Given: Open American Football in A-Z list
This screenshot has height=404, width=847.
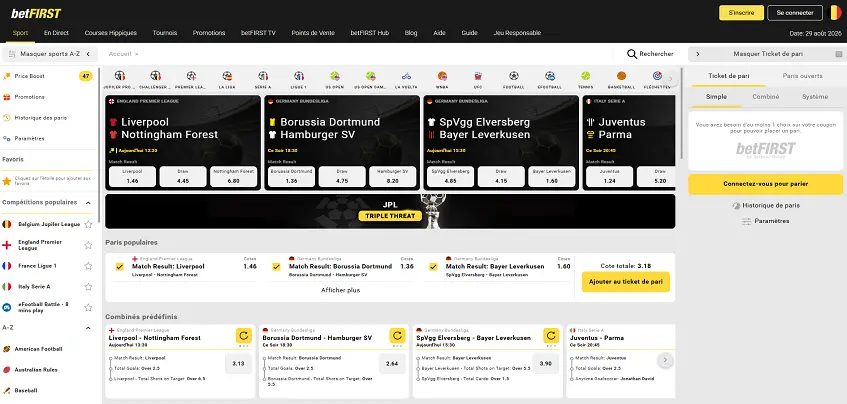Looking at the screenshot, I should point(38,349).
